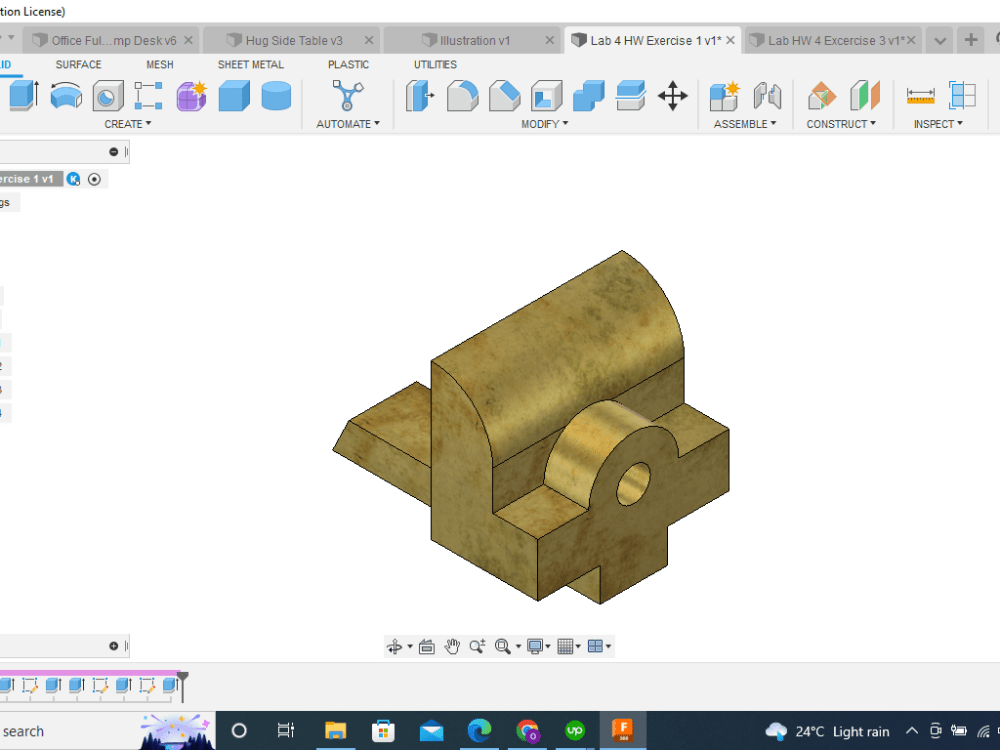The height and width of the screenshot is (750, 1000).
Task: Expand the comments panel with plus icon
Action: (114, 646)
